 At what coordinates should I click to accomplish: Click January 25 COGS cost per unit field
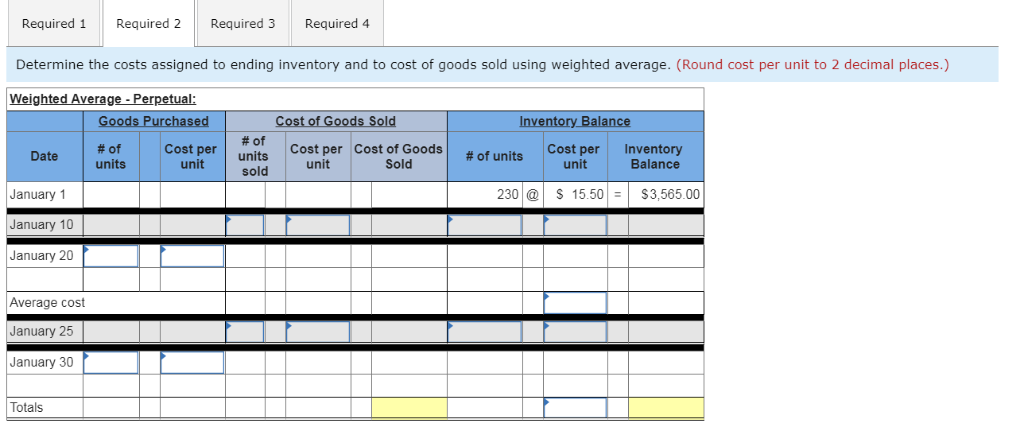(318, 332)
